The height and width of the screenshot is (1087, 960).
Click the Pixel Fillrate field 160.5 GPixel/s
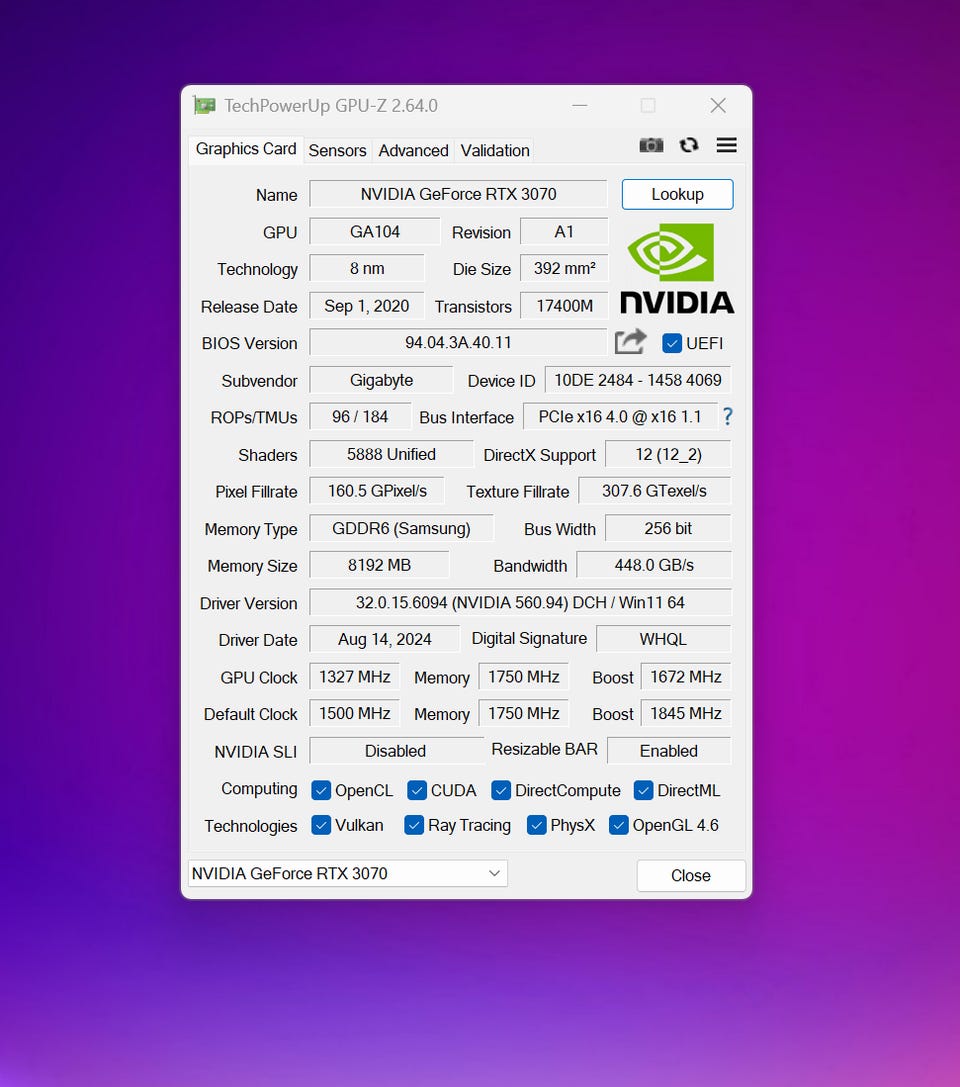click(x=376, y=491)
